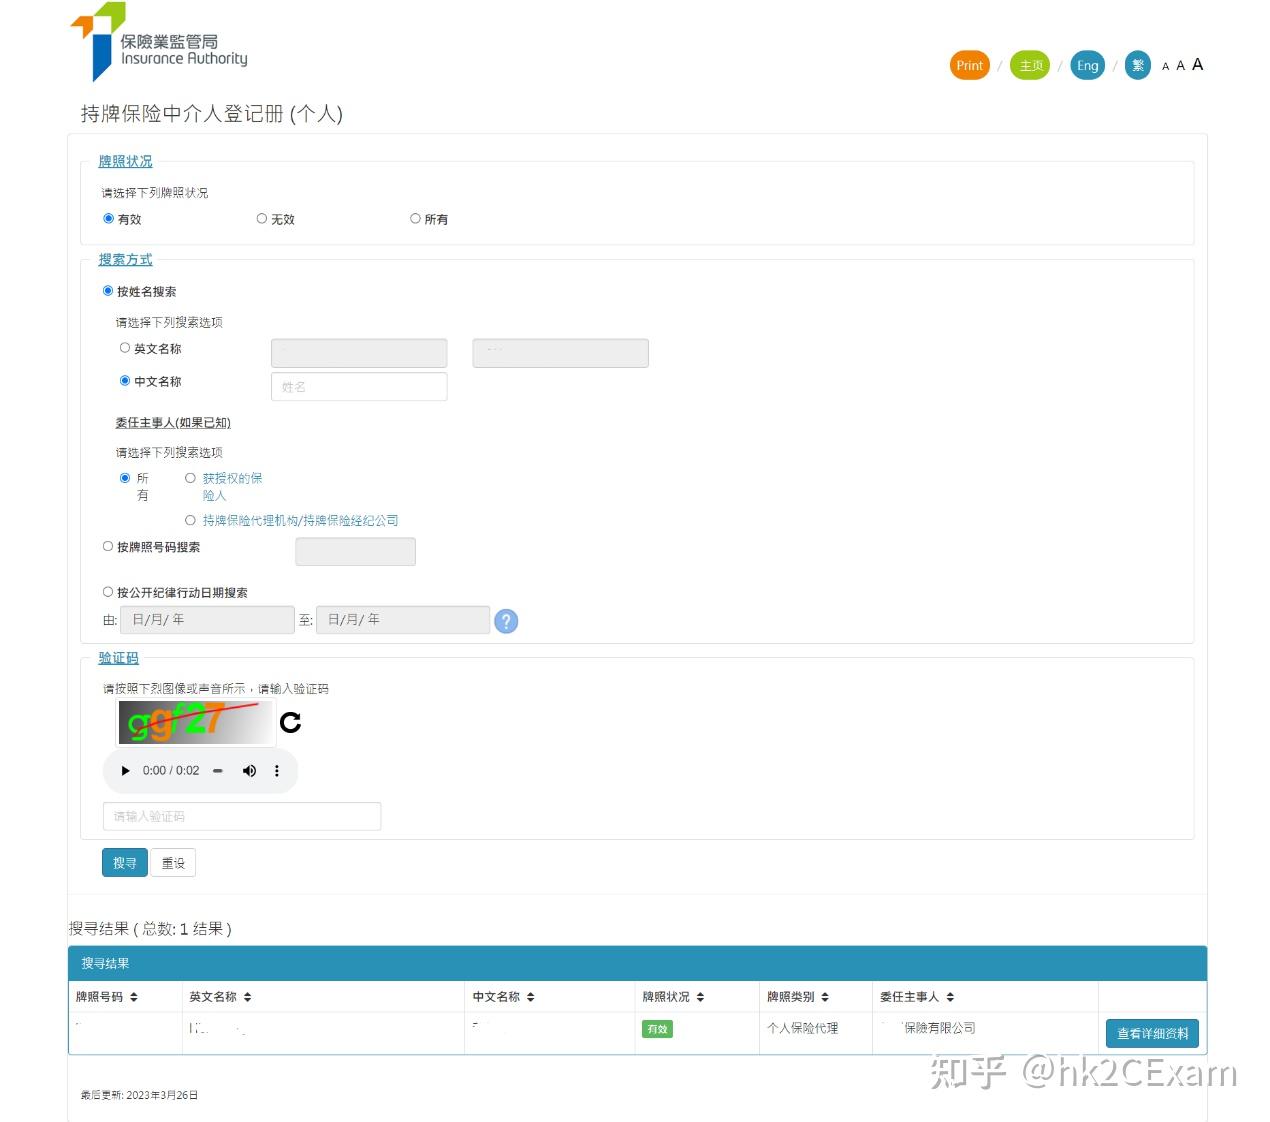This screenshot has height=1122, width=1270.
Task: Choose 按姓名搜索 search method
Action: click(108, 291)
